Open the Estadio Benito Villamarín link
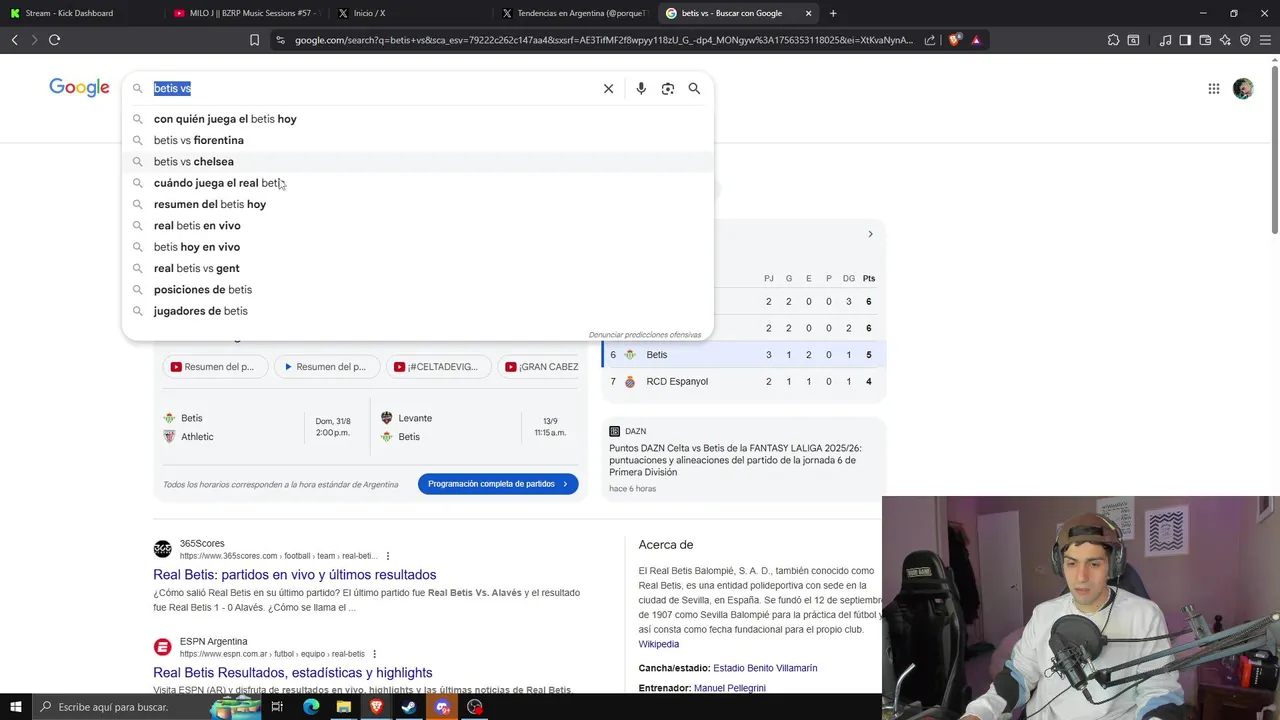 point(765,668)
